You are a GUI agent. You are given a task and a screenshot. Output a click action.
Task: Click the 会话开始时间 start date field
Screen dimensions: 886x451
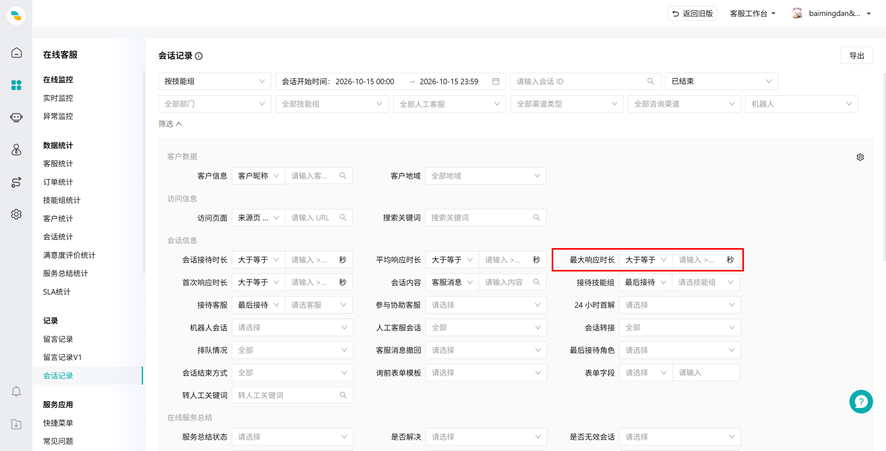pyautogui.click(x=365, y=81)
